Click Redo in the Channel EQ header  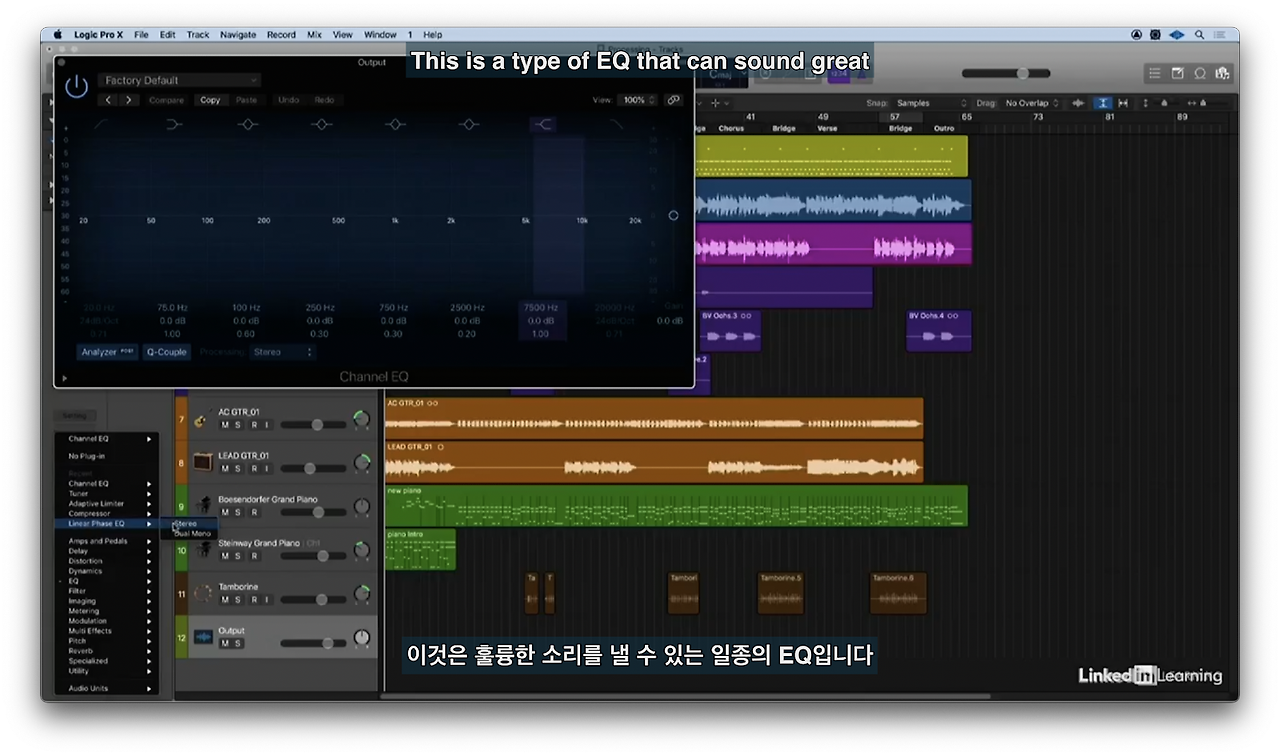324,100
